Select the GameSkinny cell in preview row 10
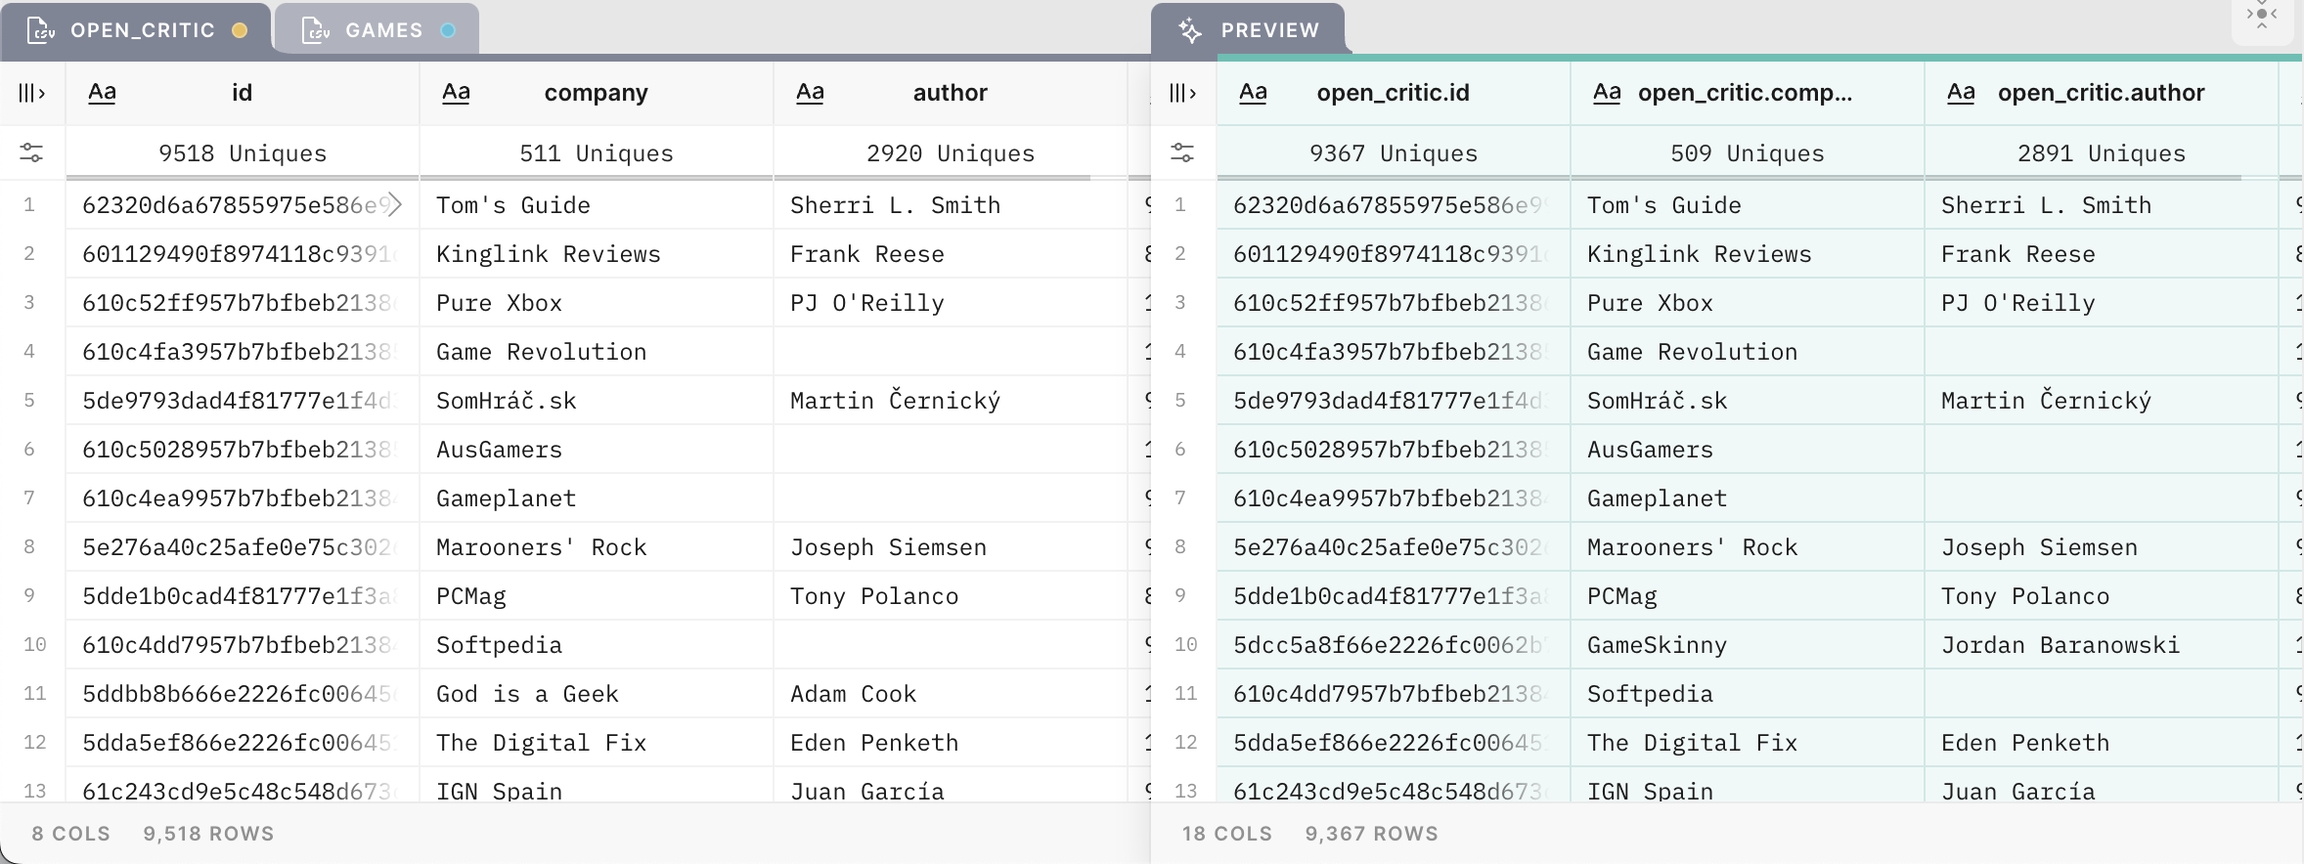The height and width of the screenshot is (864, 2304). (1656, 645)
